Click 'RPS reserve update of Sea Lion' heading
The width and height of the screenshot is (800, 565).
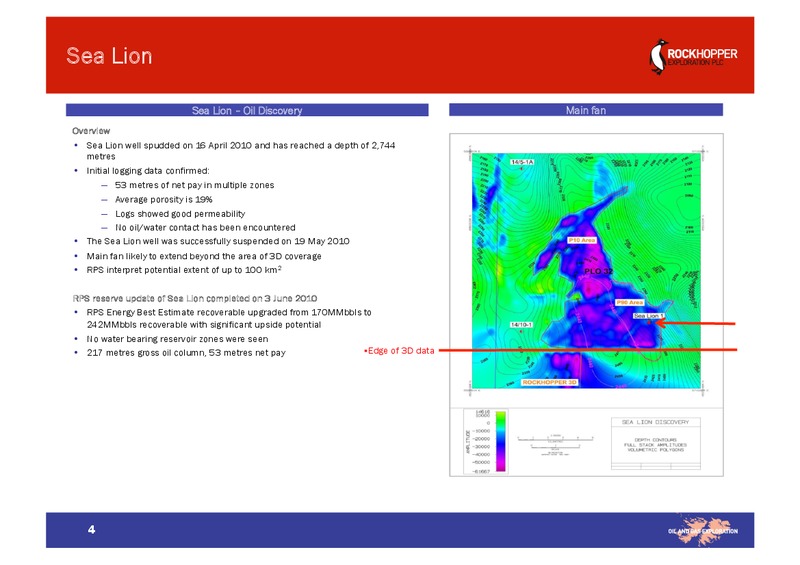[x=194, y=298]
